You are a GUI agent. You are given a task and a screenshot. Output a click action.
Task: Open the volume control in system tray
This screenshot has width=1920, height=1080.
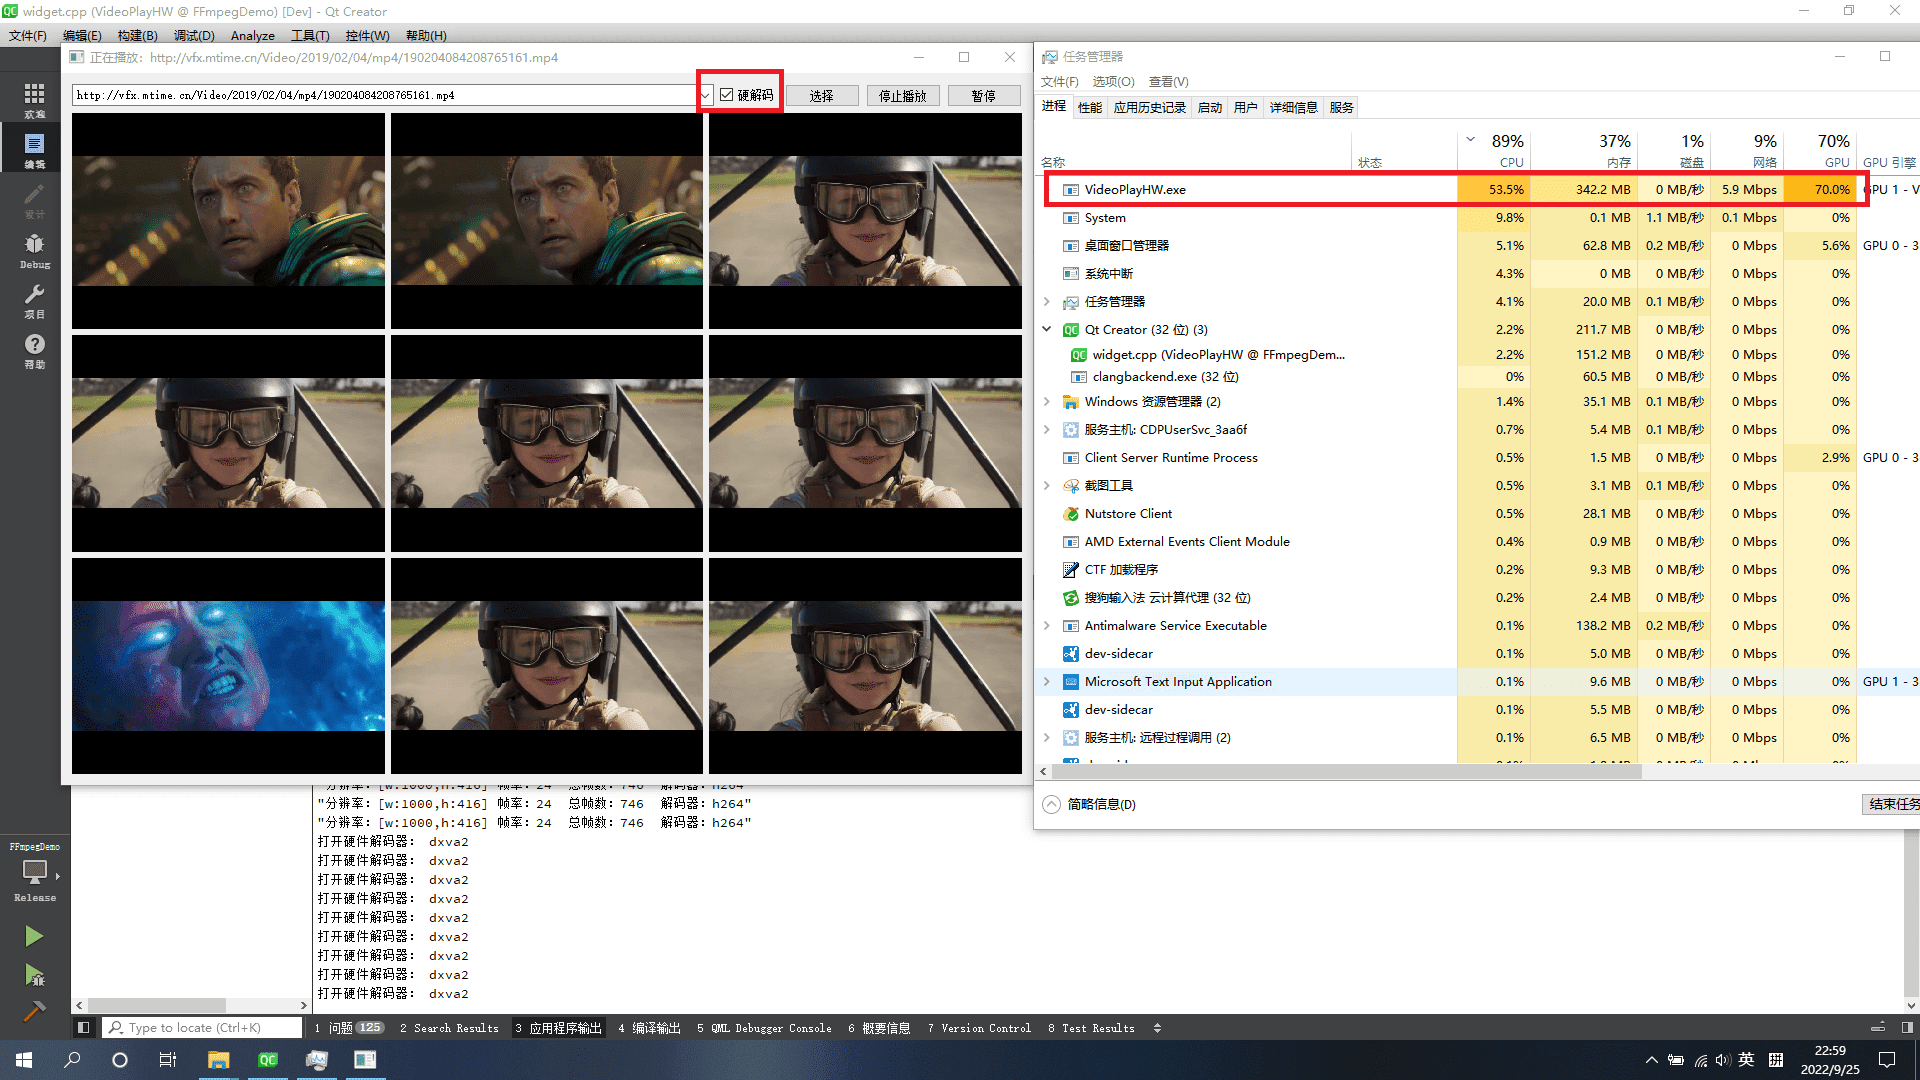(x=1722, y=1060)
